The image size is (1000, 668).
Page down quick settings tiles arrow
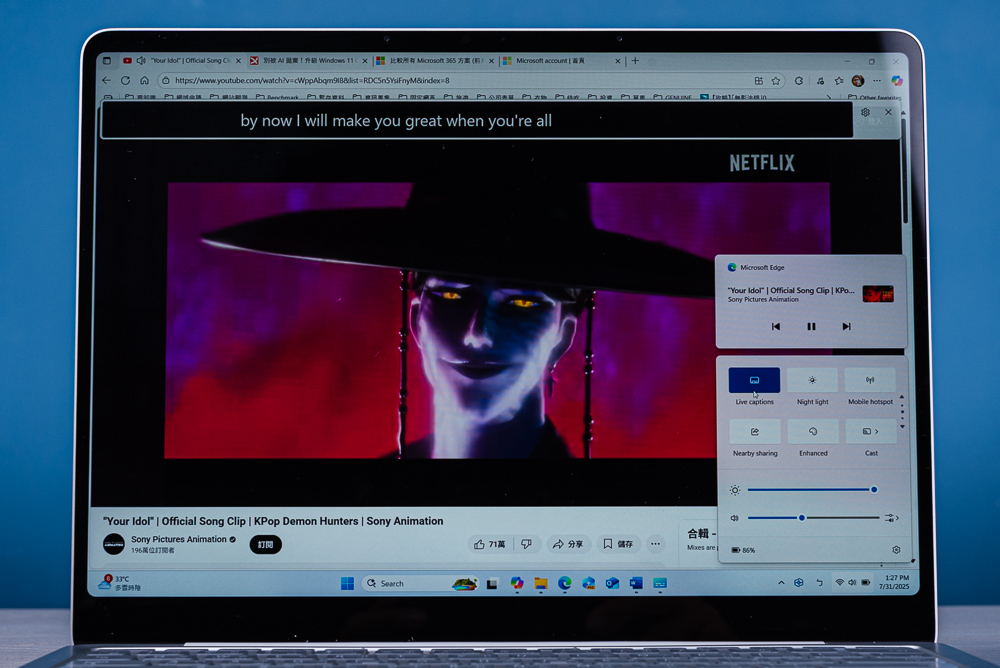[902, 426]
